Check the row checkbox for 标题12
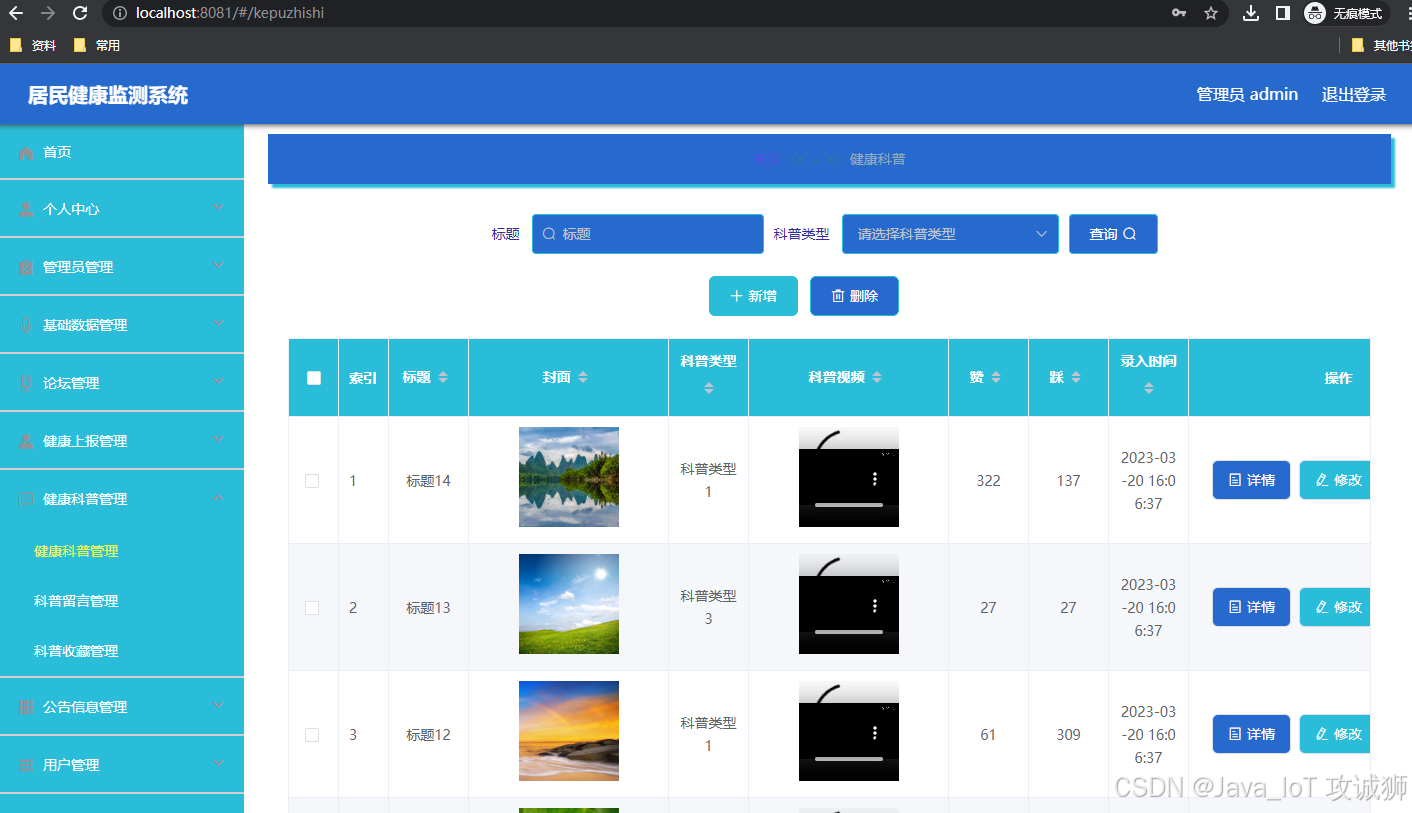The width and height of the screenshot is (1412, 813). (312, 735)
